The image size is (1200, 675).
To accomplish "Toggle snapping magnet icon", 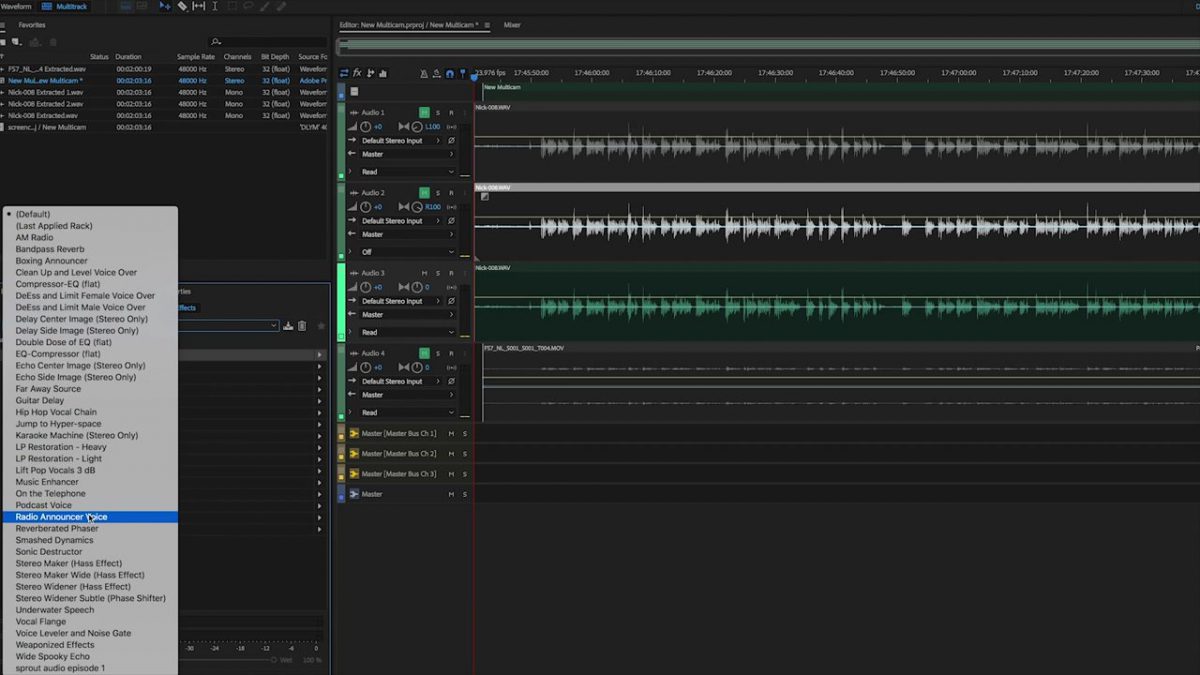I will (449, 73).
